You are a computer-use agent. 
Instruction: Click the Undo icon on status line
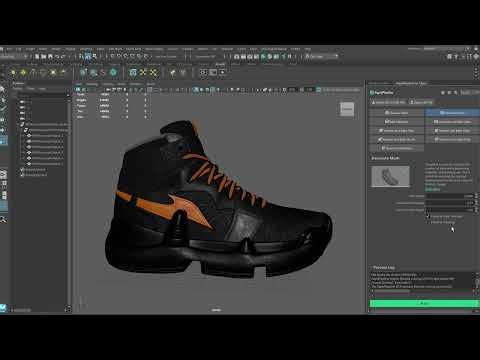coord(57,57)
